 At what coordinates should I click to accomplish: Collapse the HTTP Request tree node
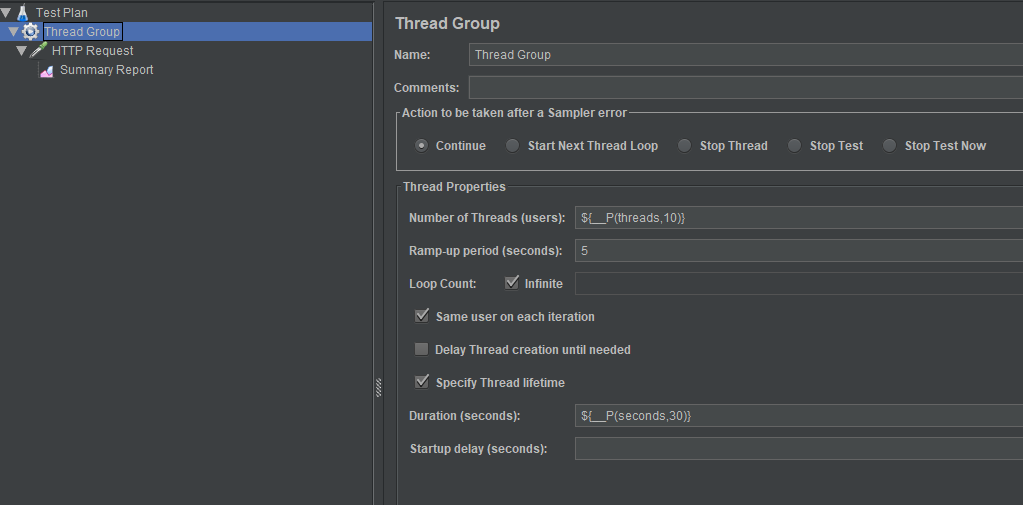click(22, 51)
